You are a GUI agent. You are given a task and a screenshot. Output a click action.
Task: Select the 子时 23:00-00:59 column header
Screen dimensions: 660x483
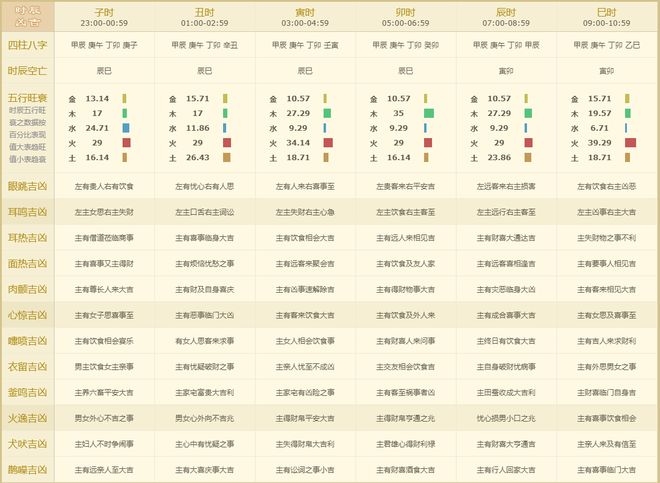(x=104, y=17)
